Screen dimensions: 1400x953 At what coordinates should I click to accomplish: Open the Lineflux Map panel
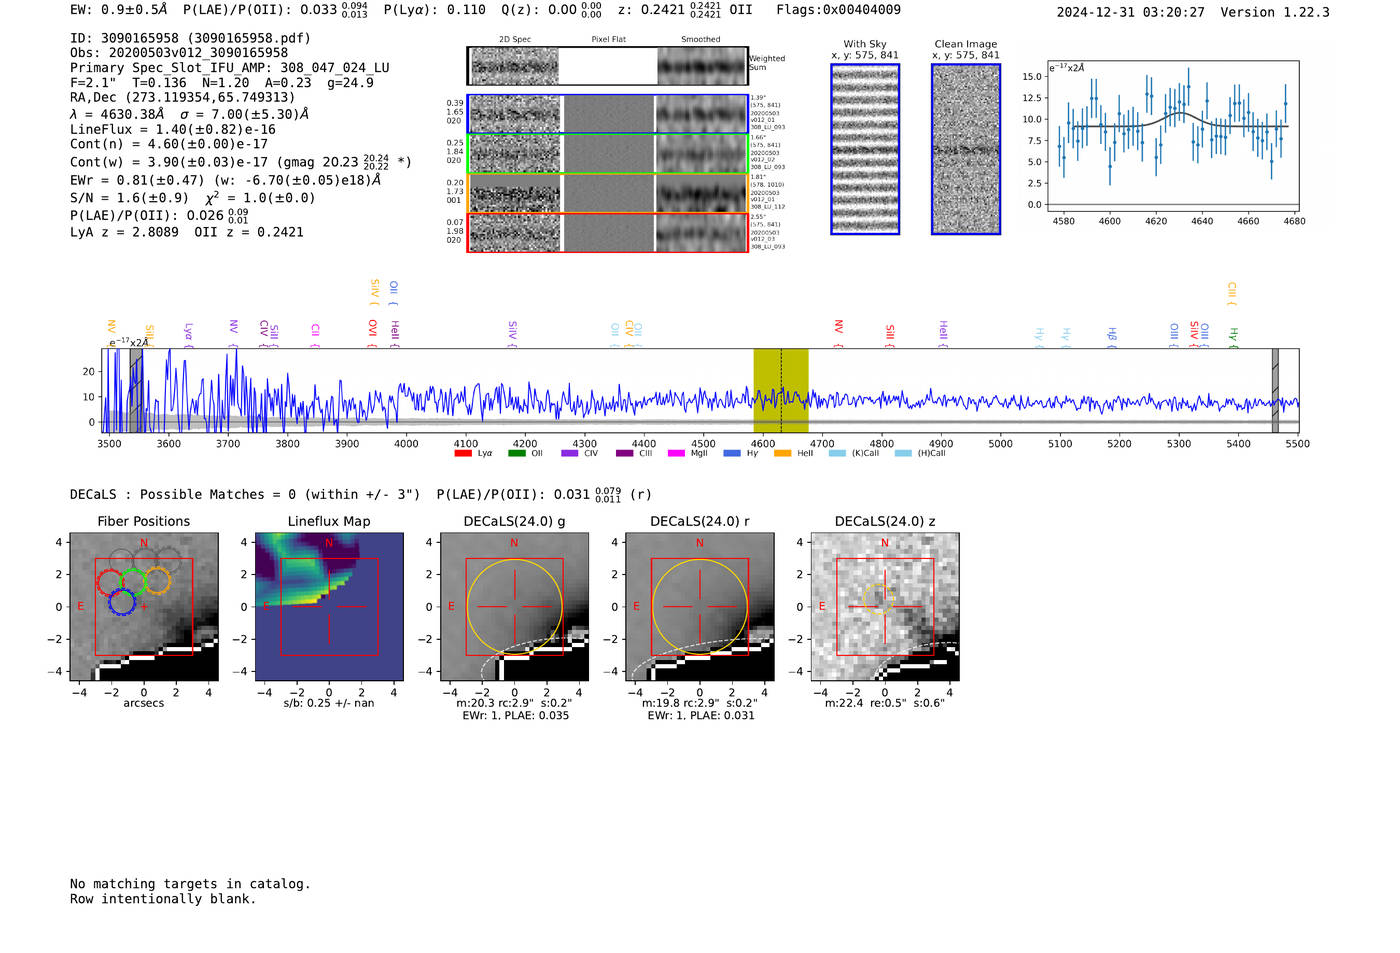pos(329,606)
